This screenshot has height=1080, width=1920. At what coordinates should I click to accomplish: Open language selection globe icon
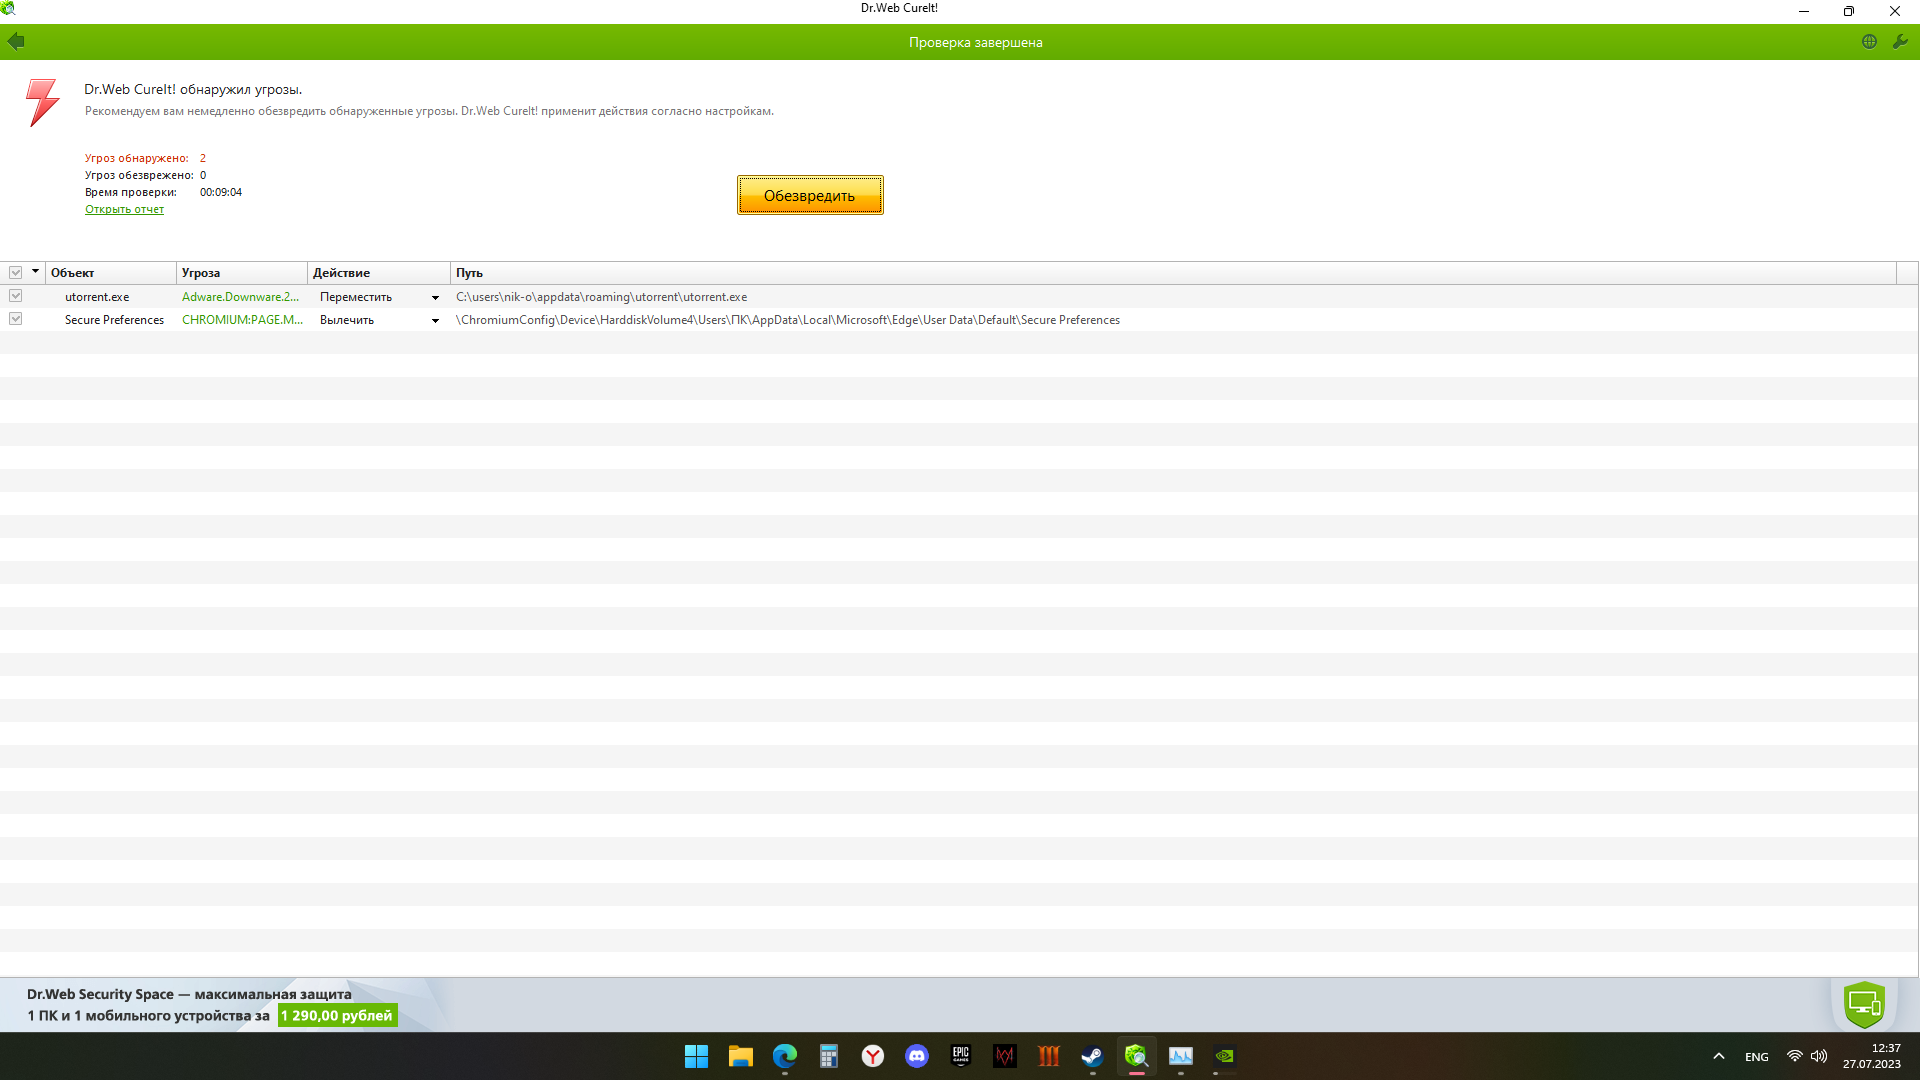click(1869, 42)
